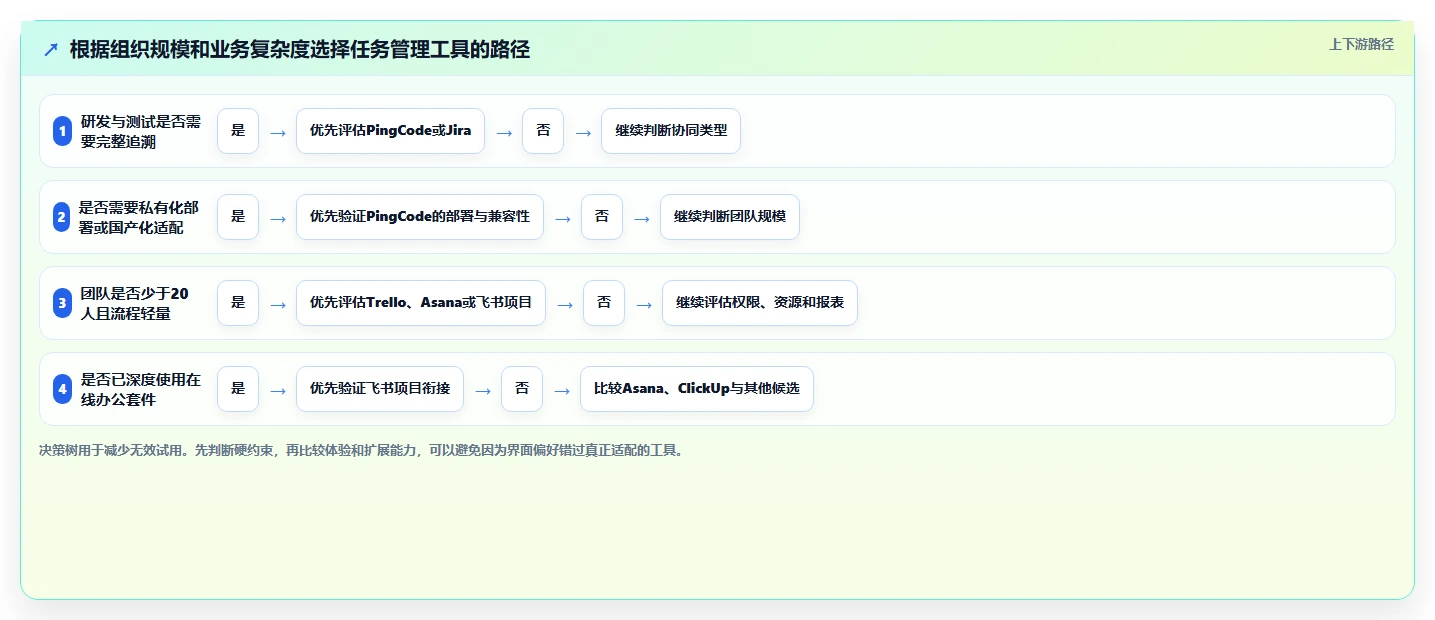Open 继续评估权限、资源和报表 box

tap(760, 303)
